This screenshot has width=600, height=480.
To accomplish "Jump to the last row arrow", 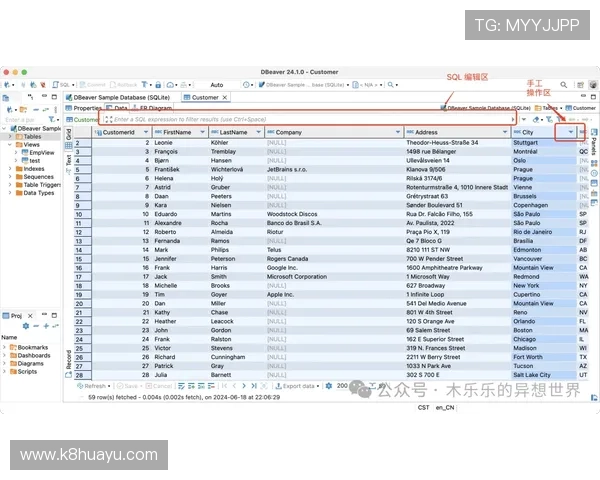I will pyautogui.click(x=254, y=386).
